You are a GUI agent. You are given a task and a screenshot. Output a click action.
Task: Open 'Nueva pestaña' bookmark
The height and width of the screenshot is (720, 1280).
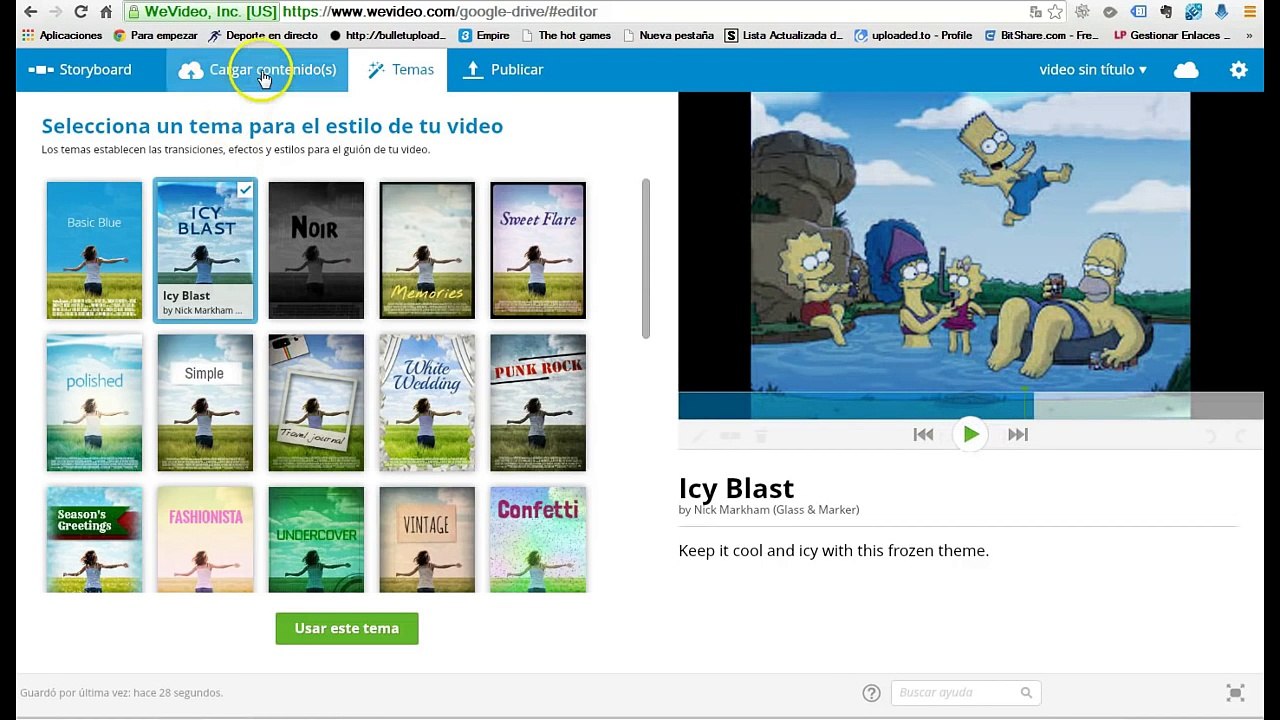668,35
